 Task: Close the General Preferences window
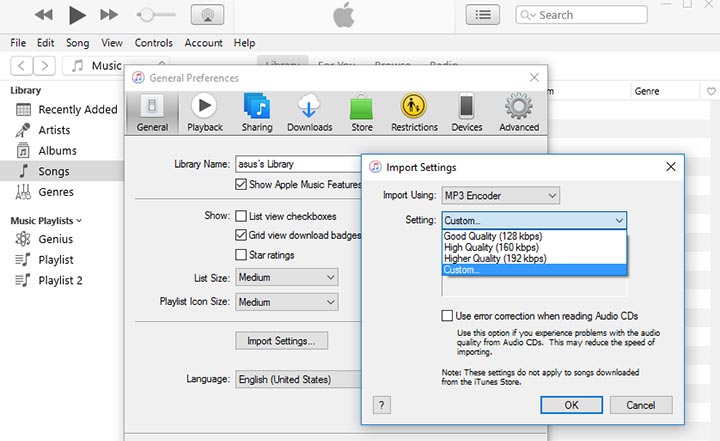point(534,77)
